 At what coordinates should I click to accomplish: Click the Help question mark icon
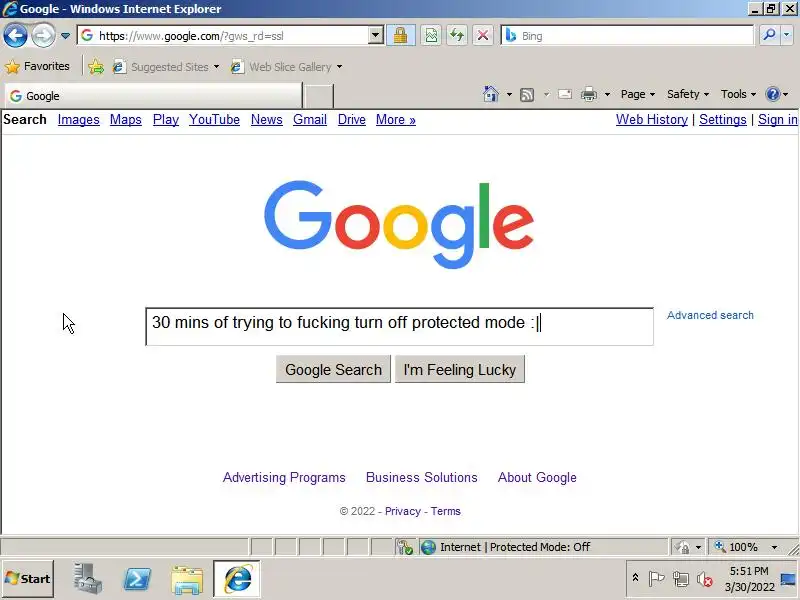[772, 94]
